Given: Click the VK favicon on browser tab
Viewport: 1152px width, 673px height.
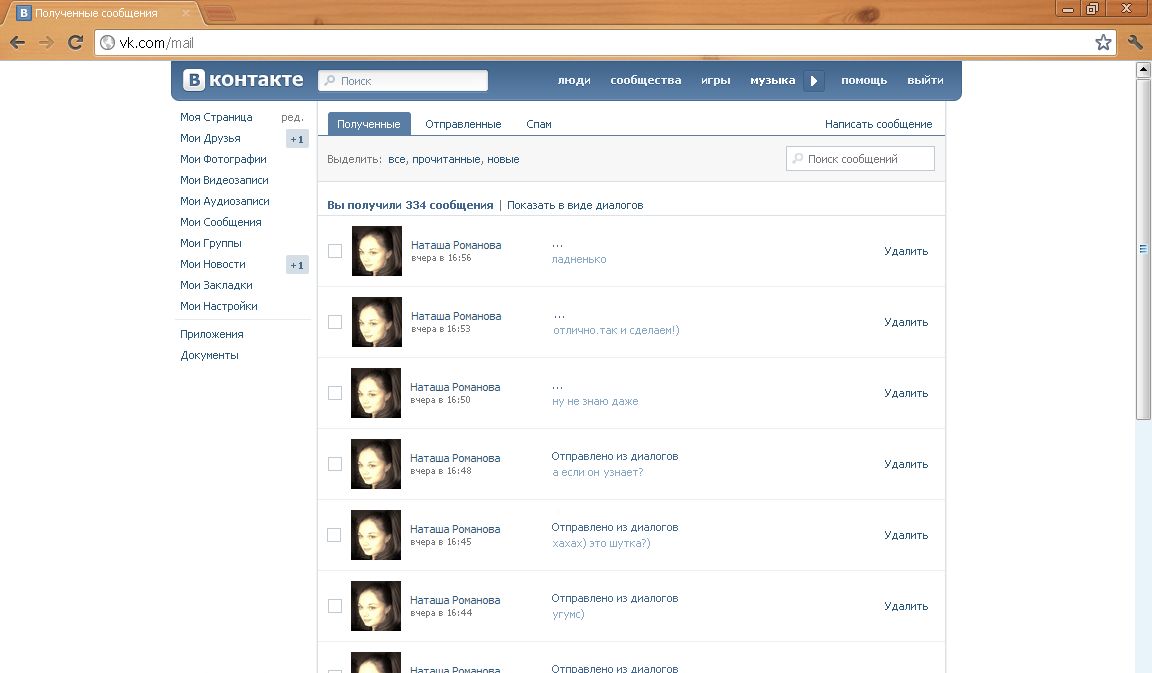Looking at the screenshot, I should click(x=24, y=12).
